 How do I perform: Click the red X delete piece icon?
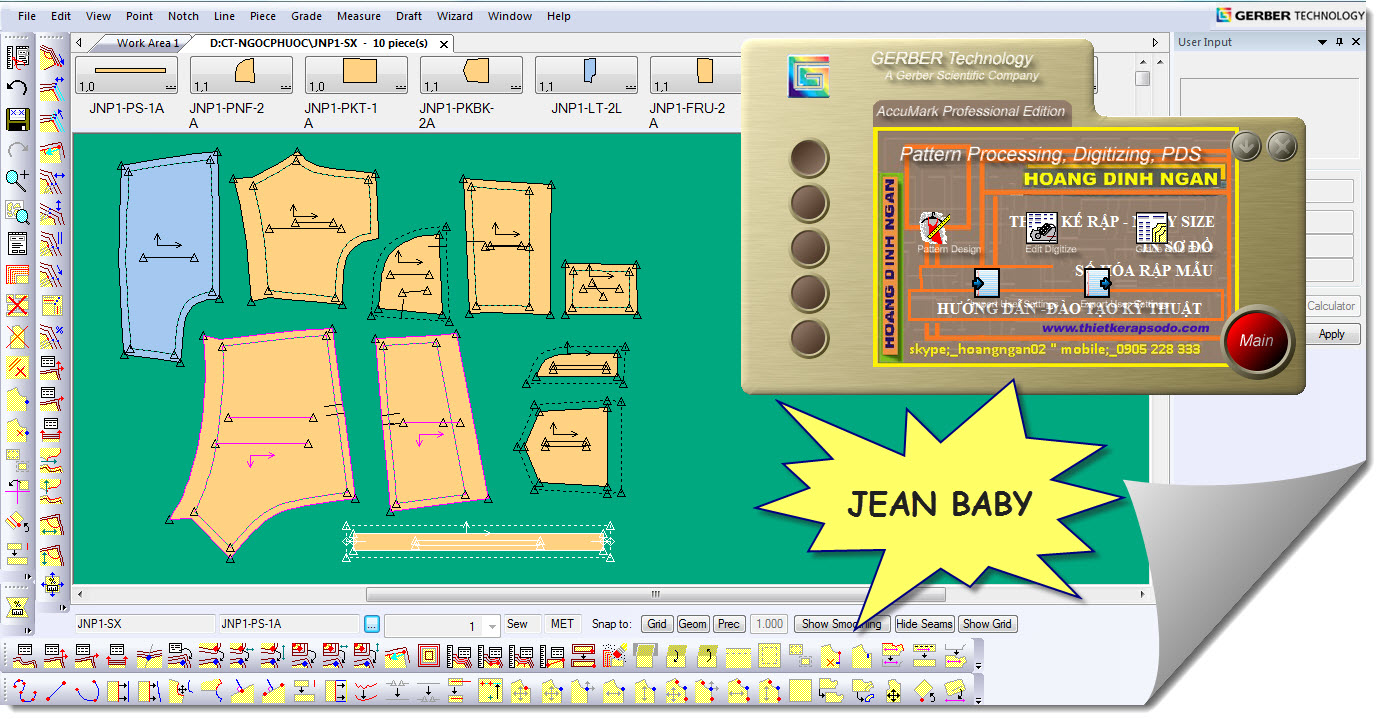pyautogui.click(x=17, y=305)
